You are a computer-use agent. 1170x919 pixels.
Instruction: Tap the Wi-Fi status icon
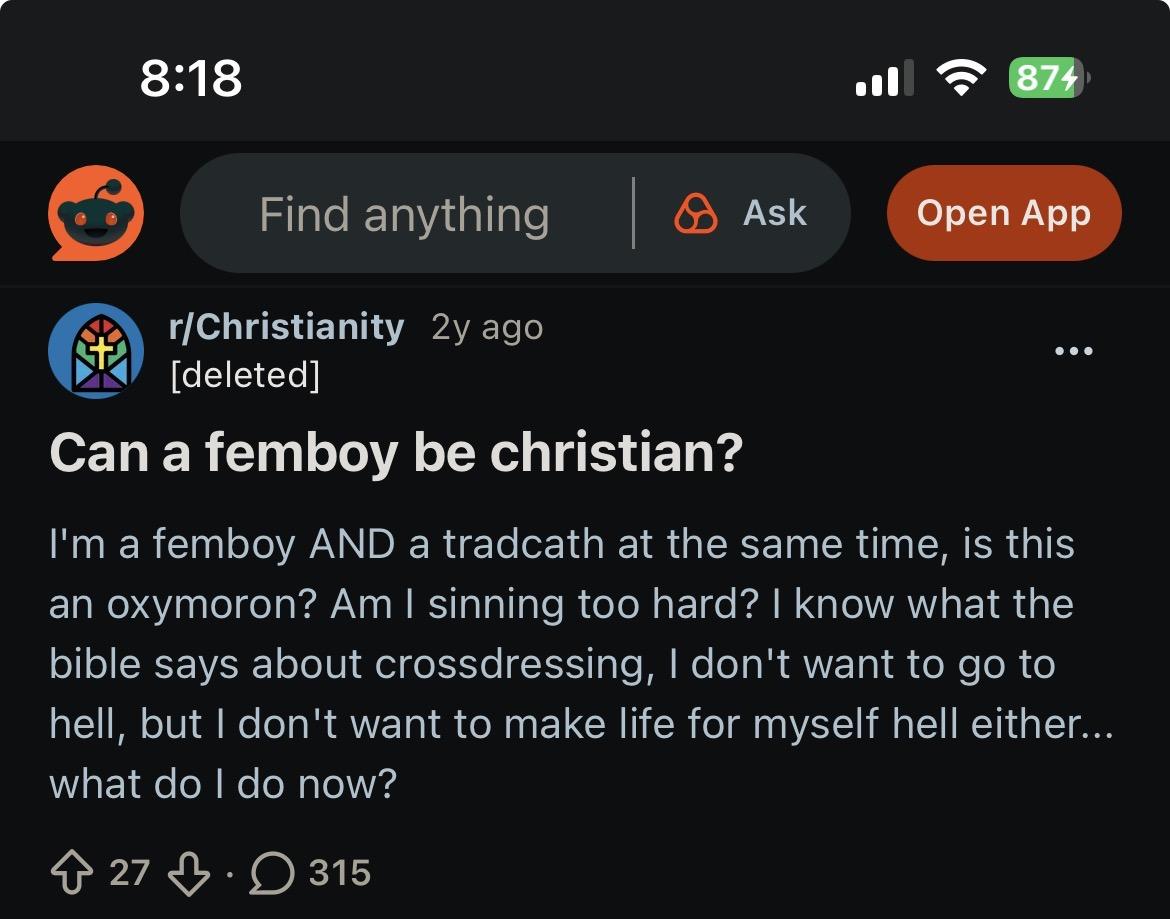961,77
